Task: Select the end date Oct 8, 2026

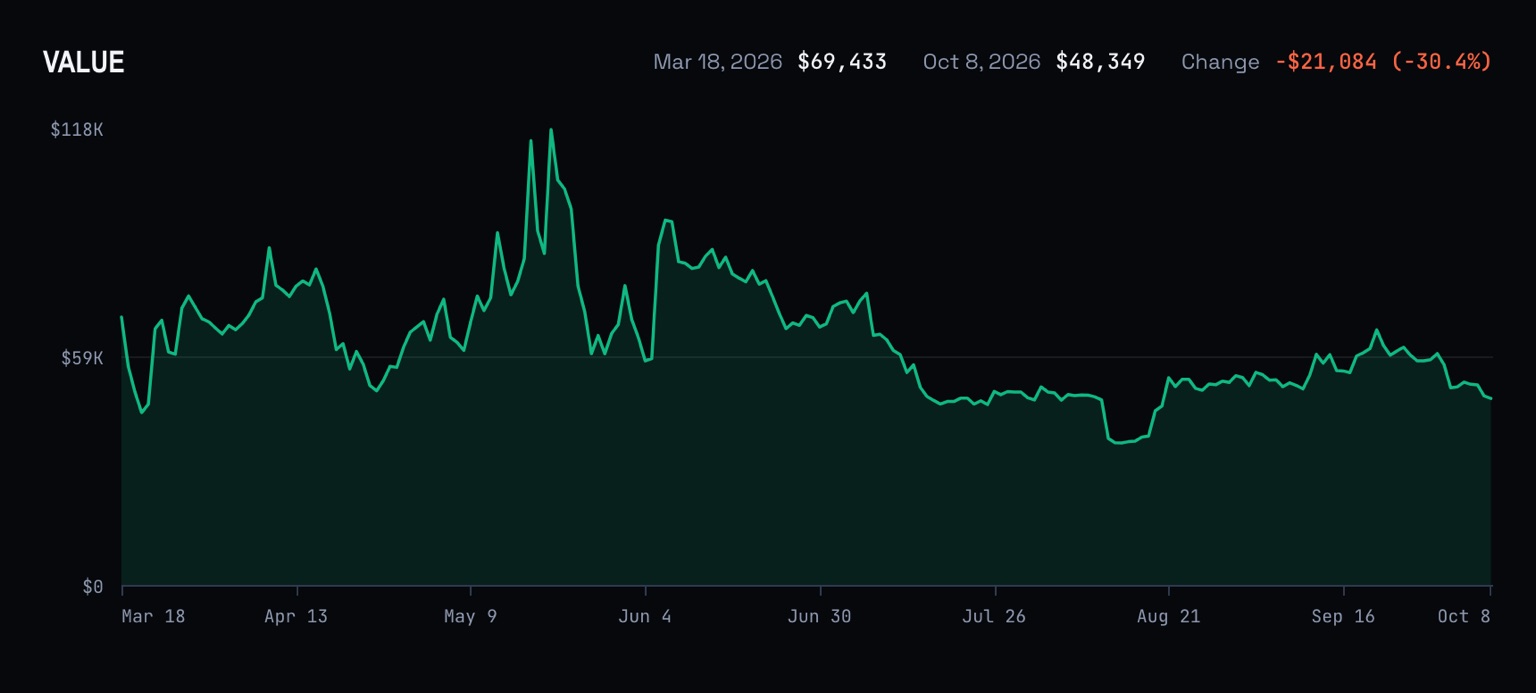Action: pos(981,62)
